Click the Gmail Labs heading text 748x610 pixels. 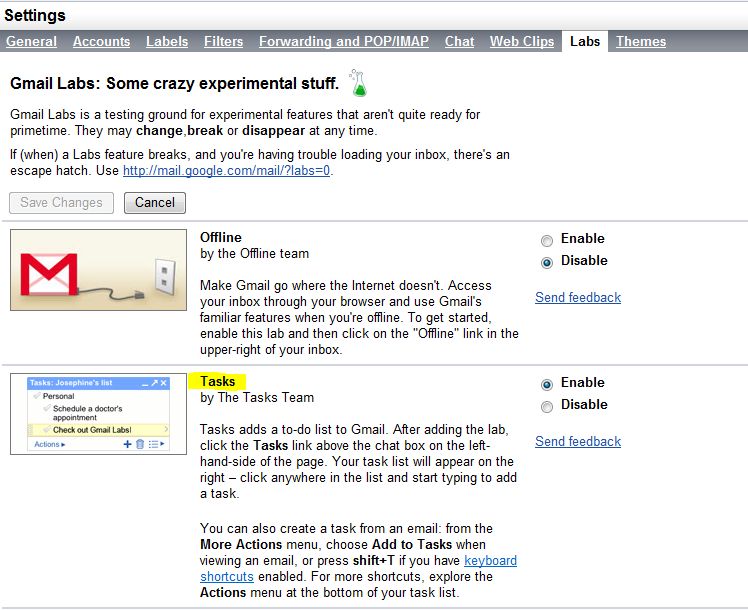coord(175,83)
